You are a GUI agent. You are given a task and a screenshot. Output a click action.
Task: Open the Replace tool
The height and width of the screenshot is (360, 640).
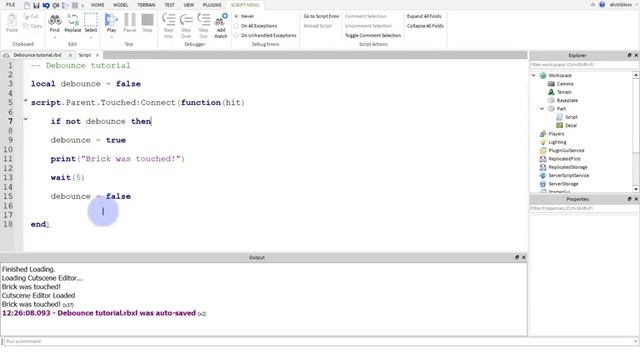pyautogui.click(x=73, y=23)
